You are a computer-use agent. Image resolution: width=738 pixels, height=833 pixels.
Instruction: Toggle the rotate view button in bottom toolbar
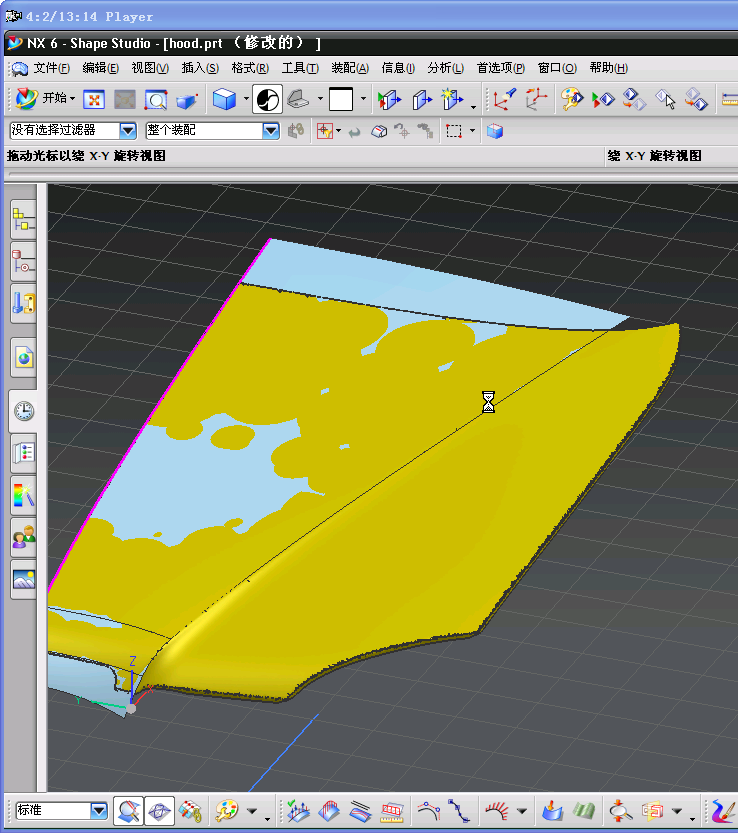pos(159,810)
